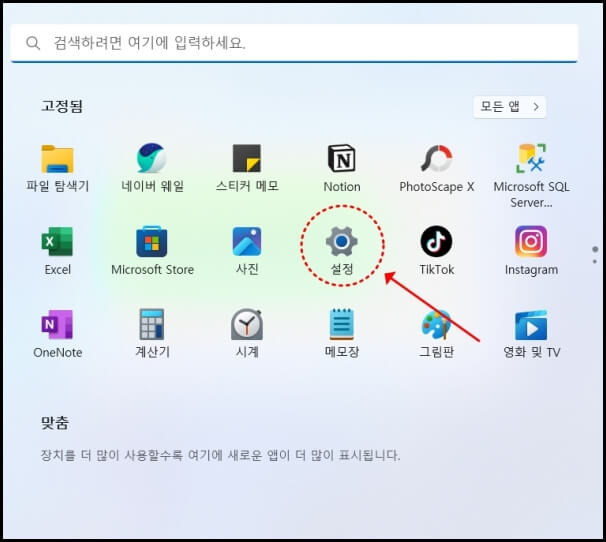Launch Excel from pinned apps
This screenshot has height=542, width=606.
(58, 251)
